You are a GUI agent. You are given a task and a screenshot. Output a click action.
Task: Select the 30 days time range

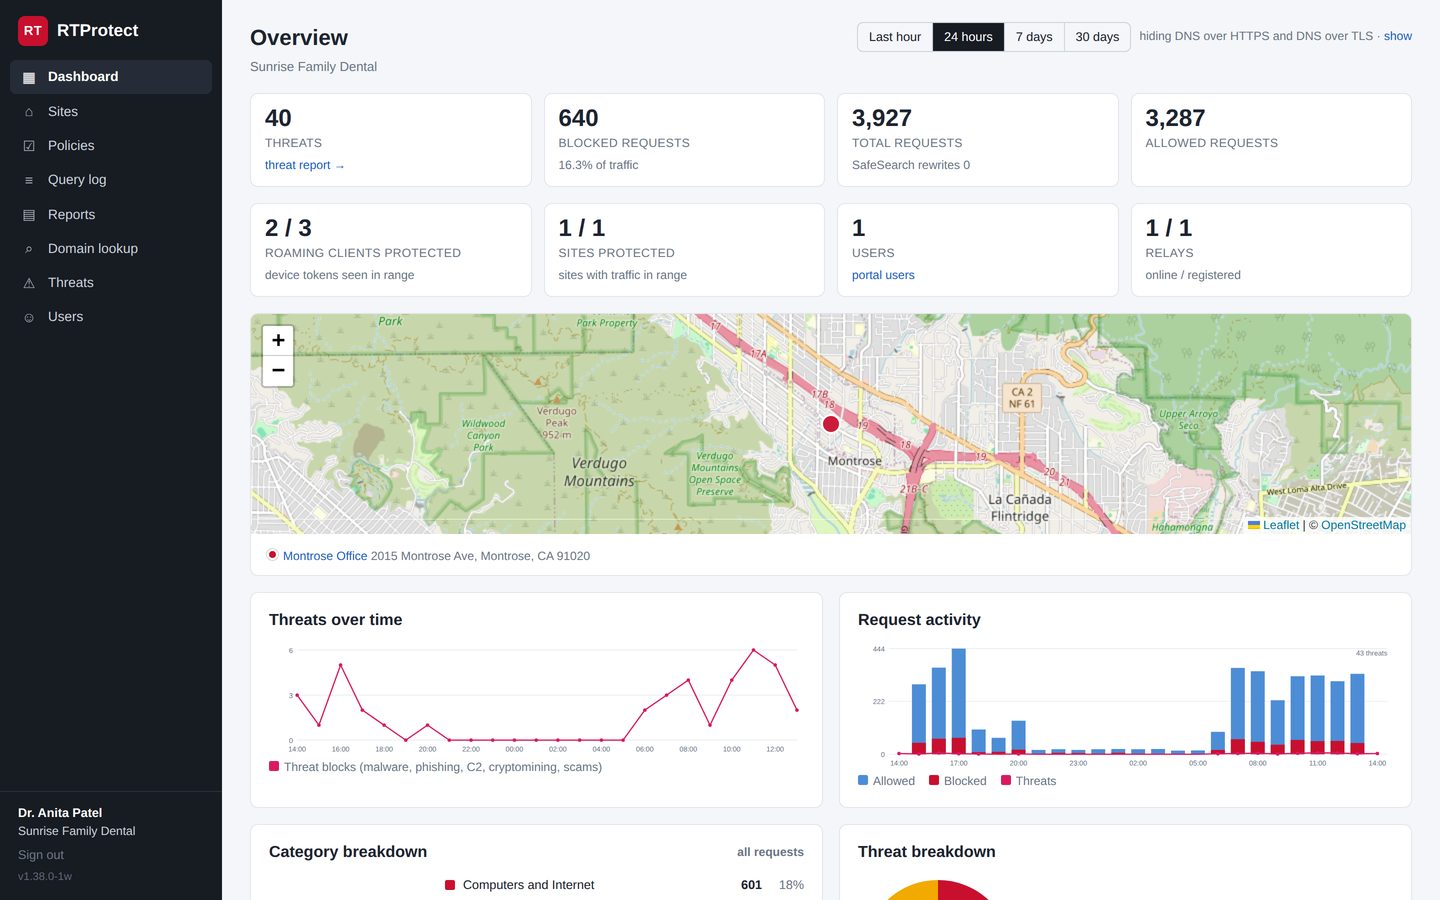1097,37
